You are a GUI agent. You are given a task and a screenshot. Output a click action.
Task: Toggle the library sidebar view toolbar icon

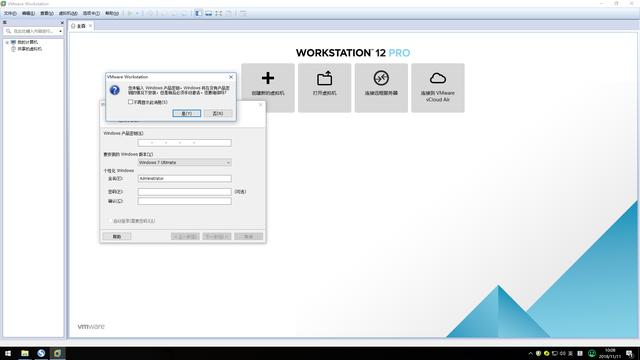pos(198,13)
